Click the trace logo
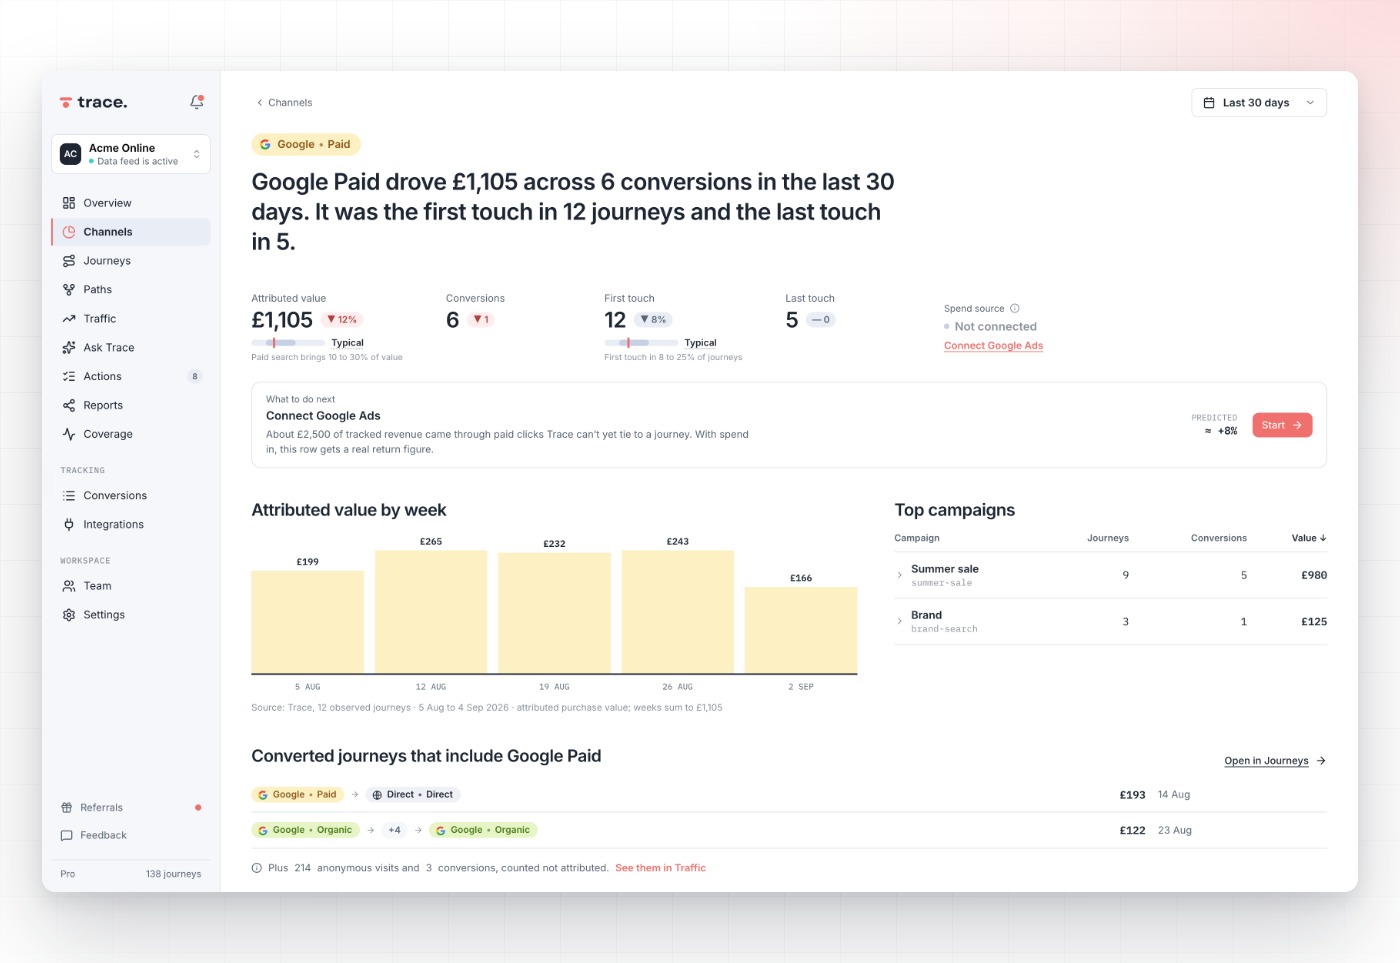The height and width of the screenshot is (963, 1400). [93, 102]
